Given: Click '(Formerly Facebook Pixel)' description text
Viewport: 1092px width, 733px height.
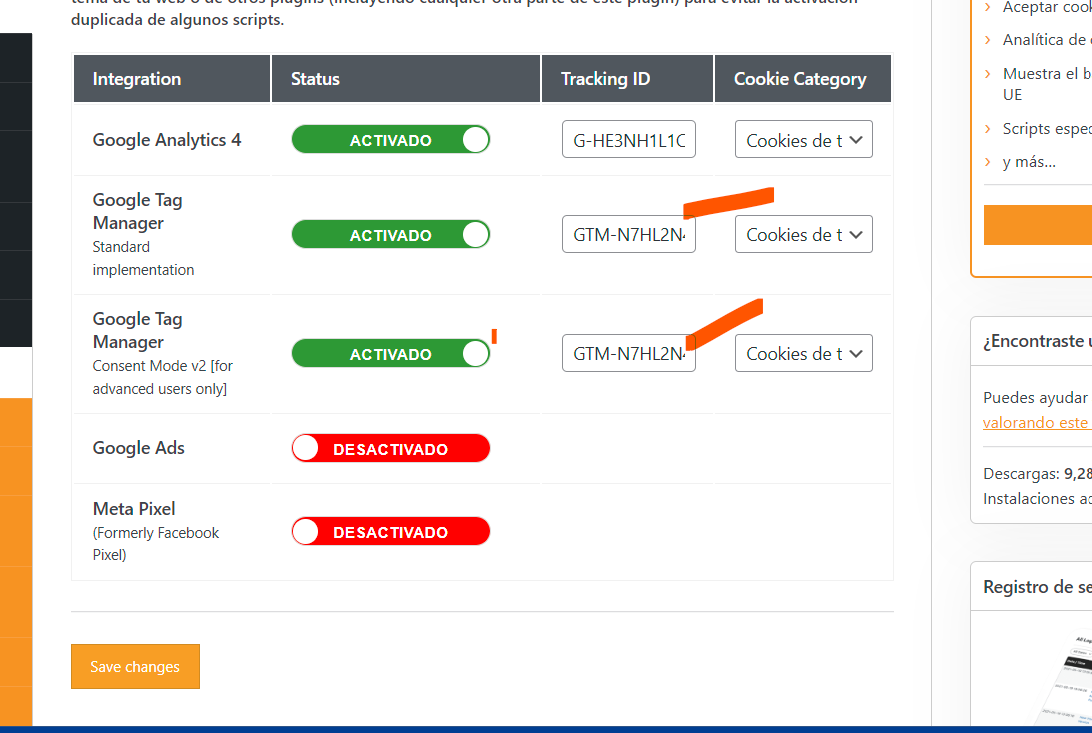Looking at the screenshot, I should pos(156,544).
